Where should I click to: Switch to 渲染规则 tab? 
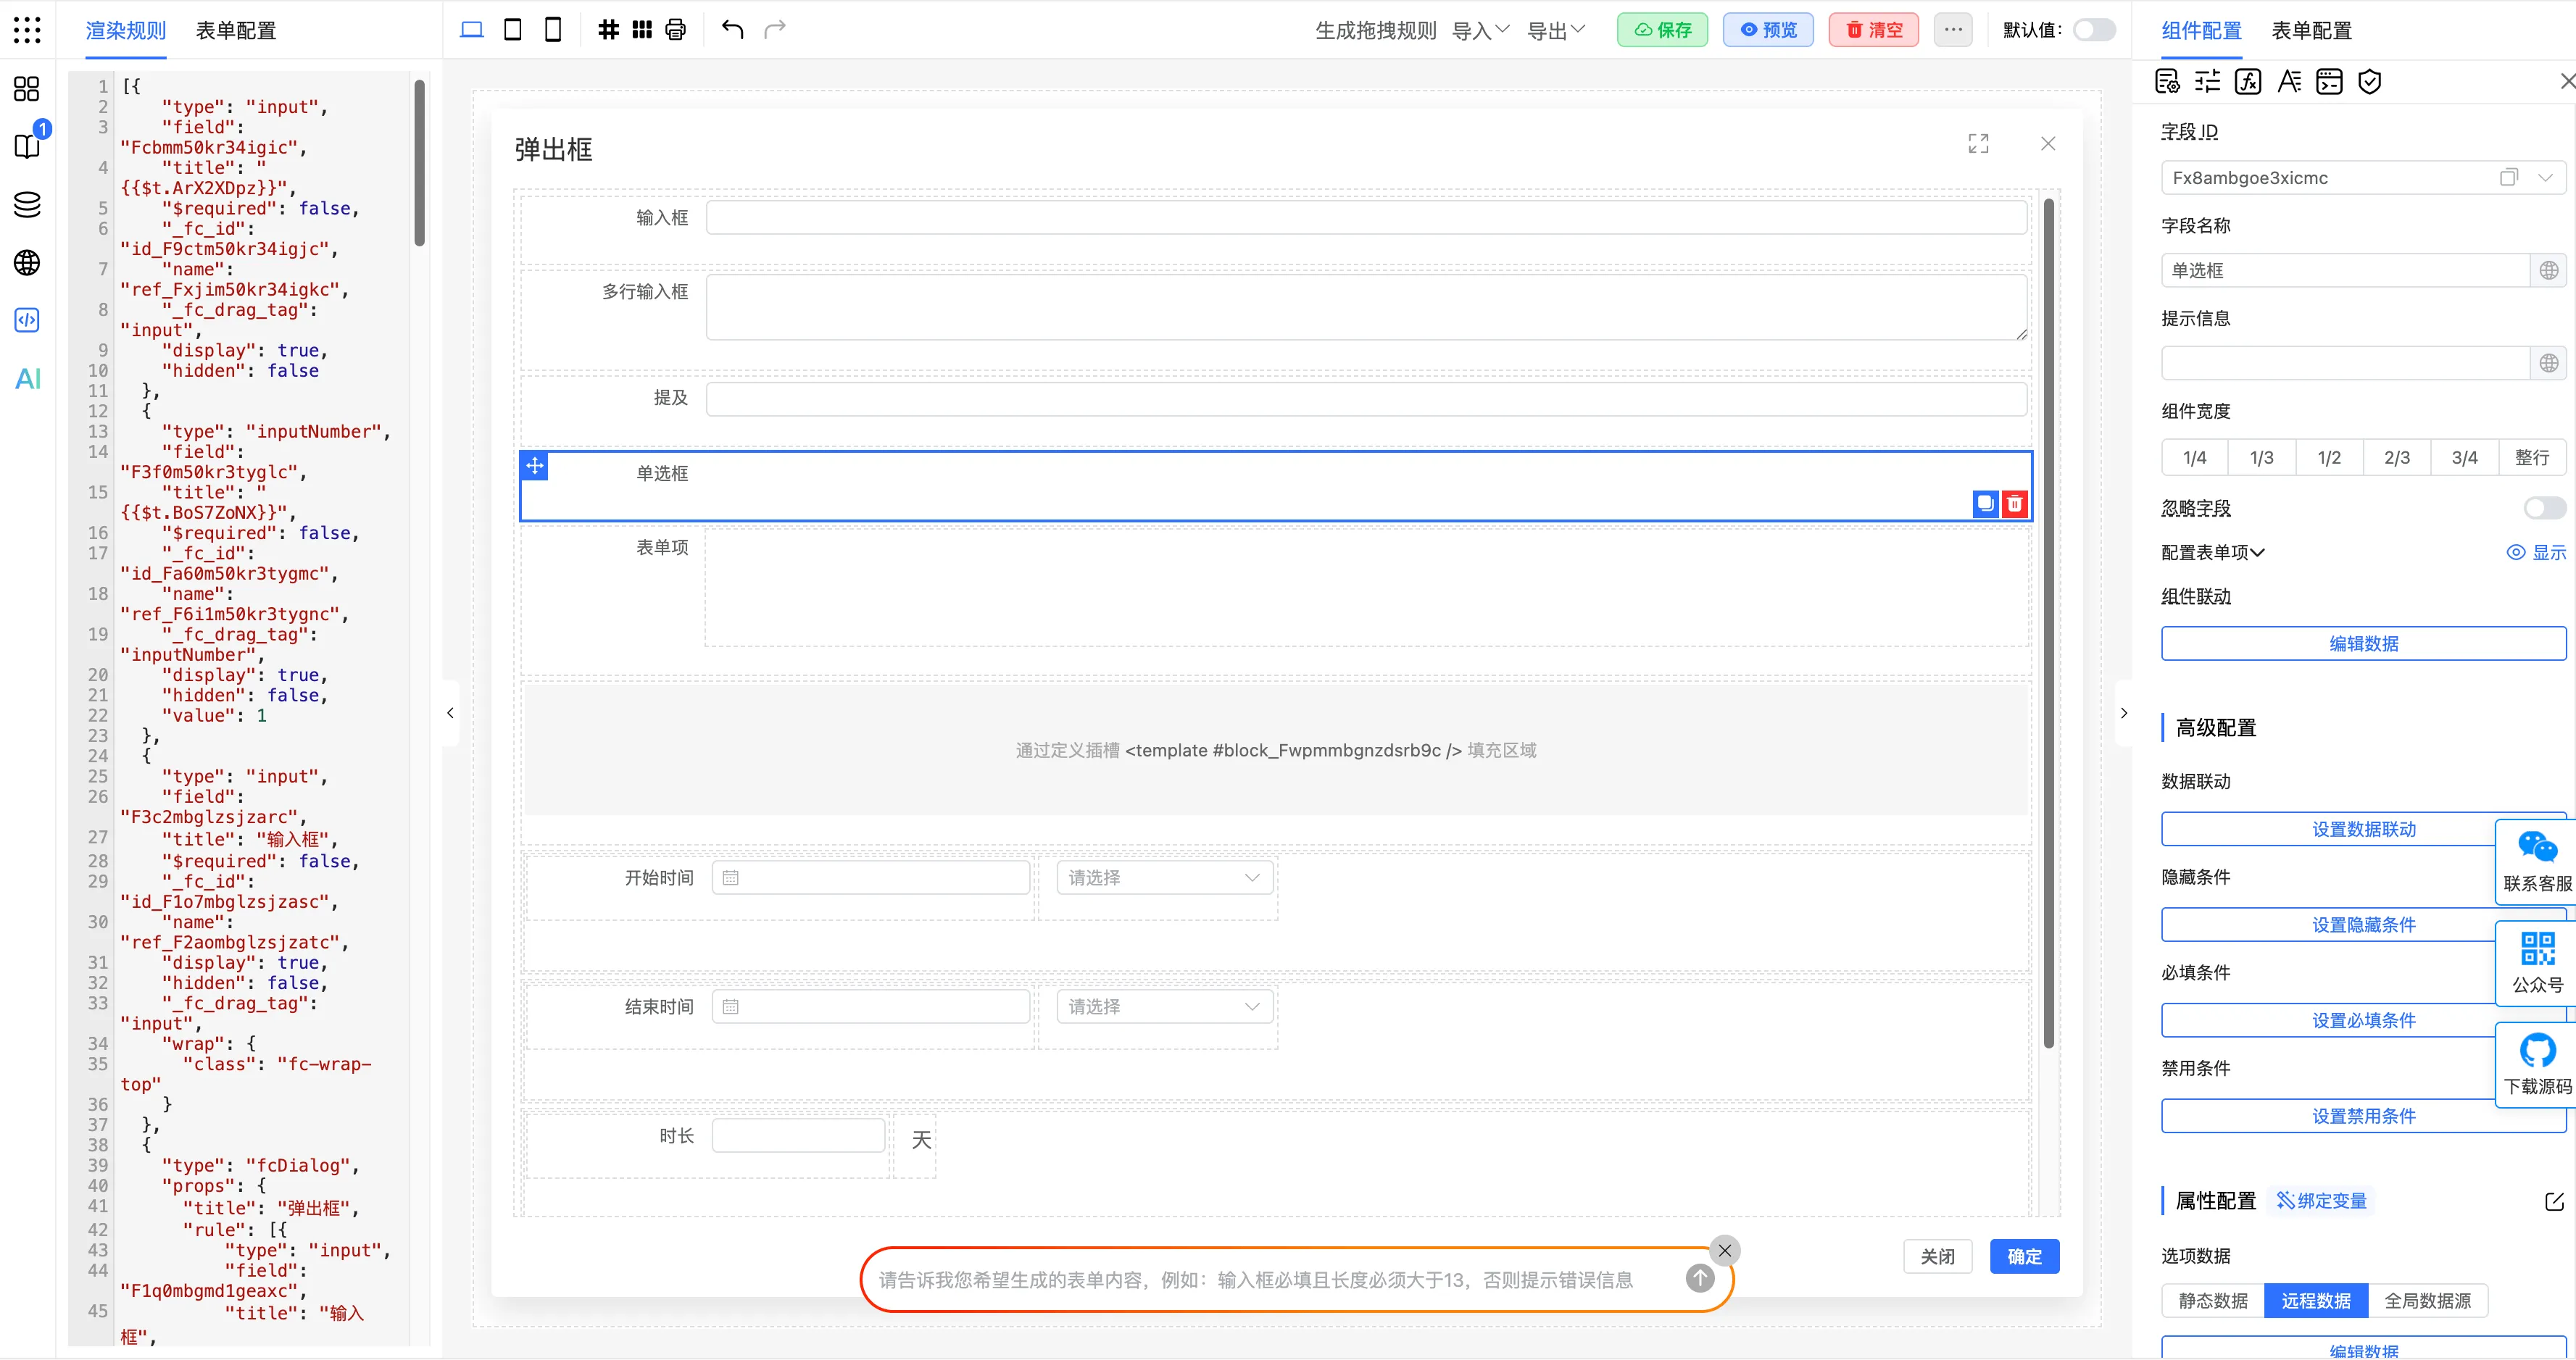(126, 31)
